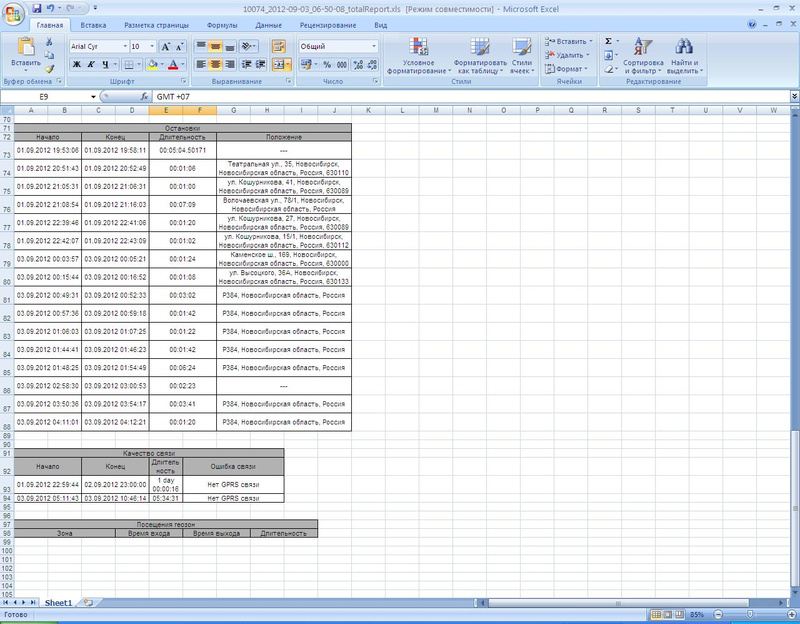
Task: Switch to the Вставка ribbon tab
Action: [x=93, y=23]
